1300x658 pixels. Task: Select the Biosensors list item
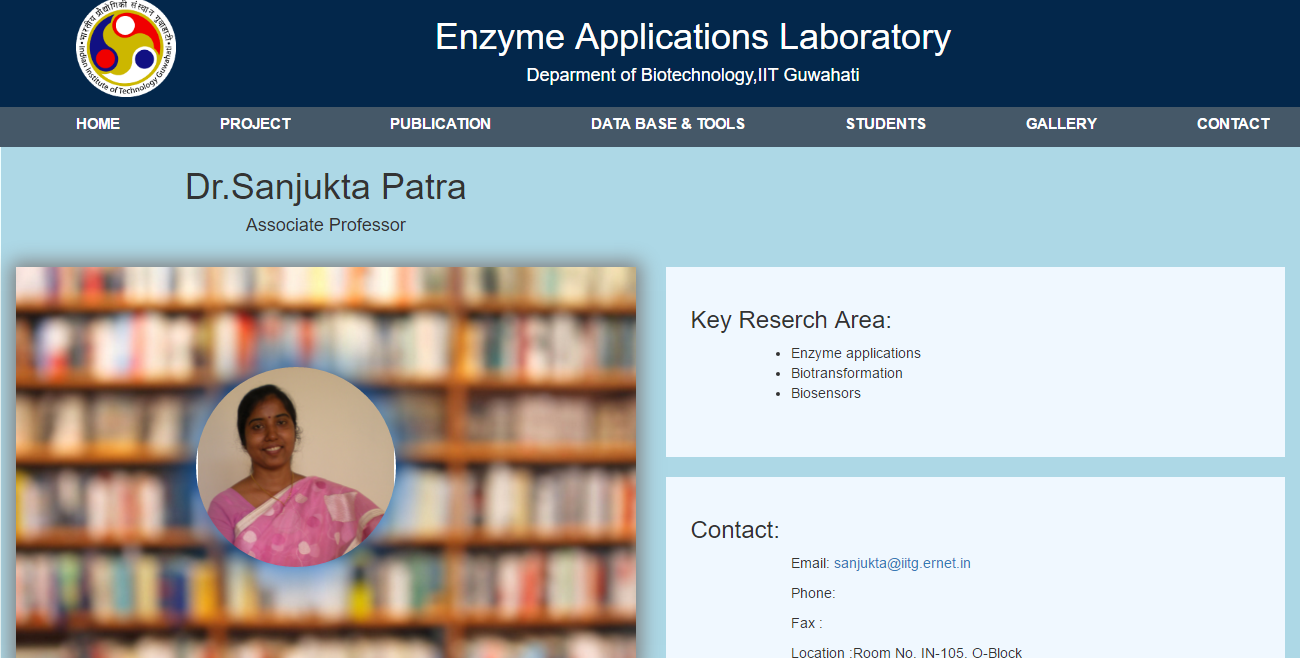(826, 393)
